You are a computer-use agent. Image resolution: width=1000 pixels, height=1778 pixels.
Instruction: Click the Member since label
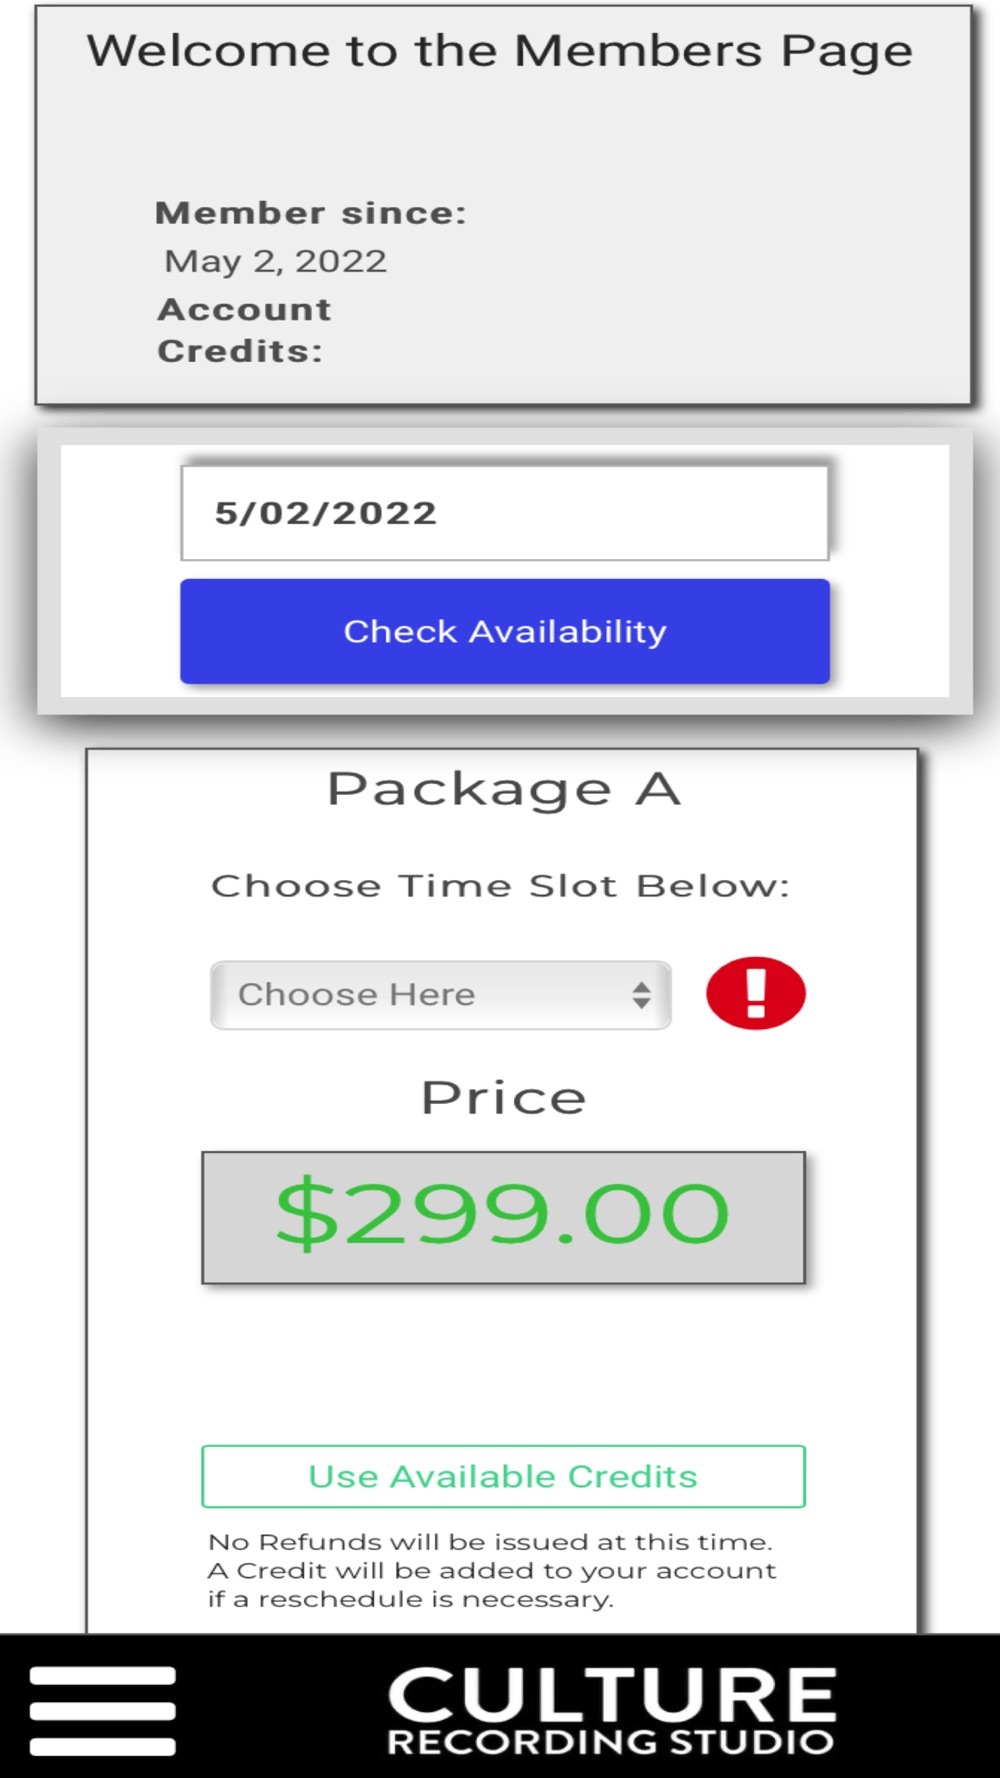(311, 213)
